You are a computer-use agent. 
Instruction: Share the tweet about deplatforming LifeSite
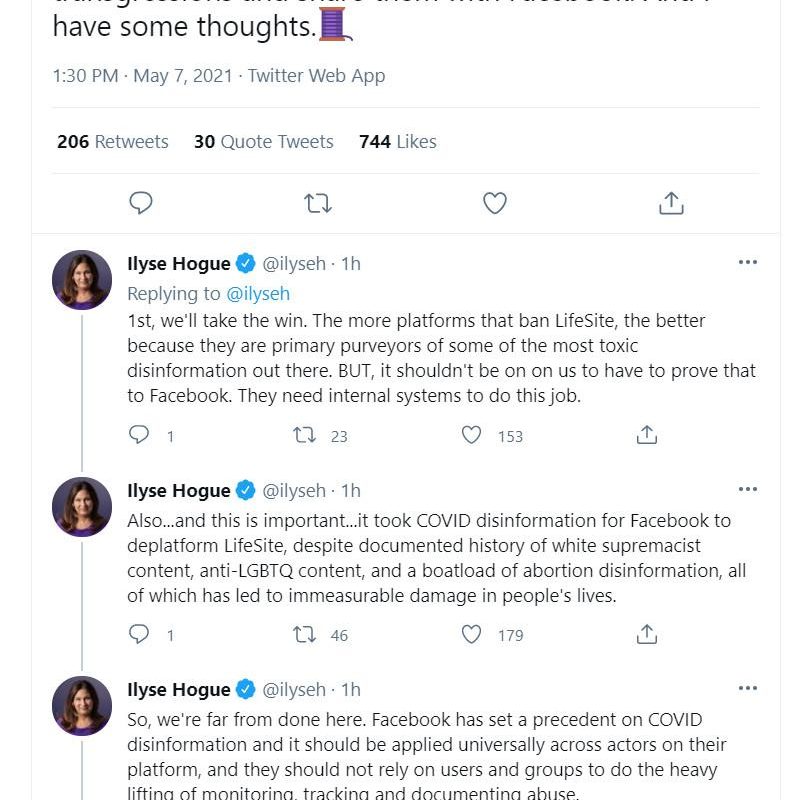point(647,634)
